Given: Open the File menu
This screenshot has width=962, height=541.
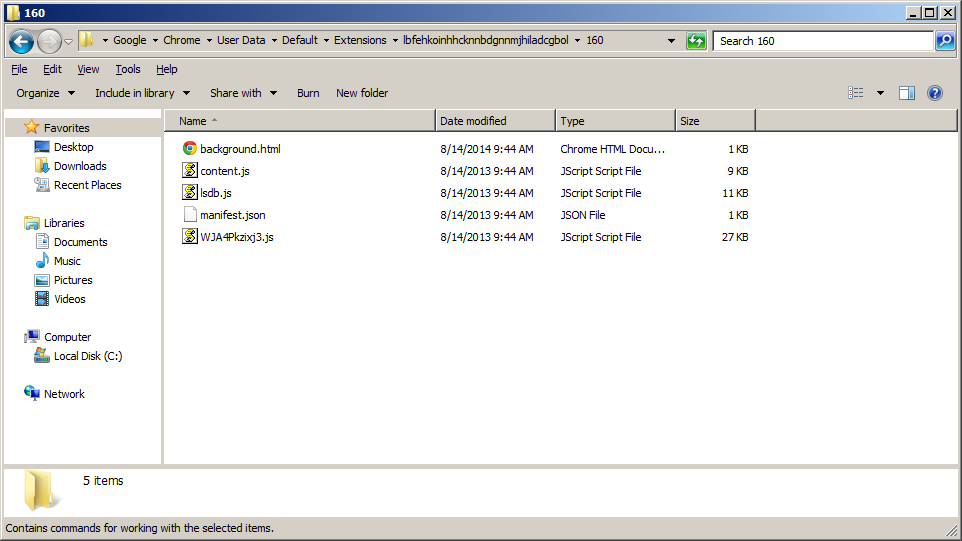Looking at the screenshot, I should tap(19, 69).
